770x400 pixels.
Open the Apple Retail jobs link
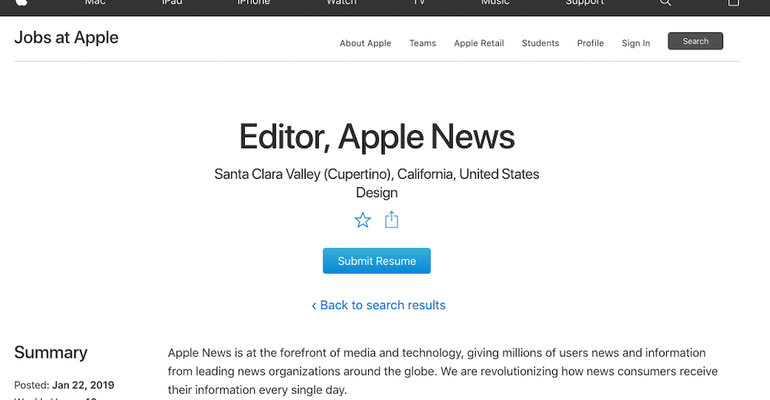[479, 43]
